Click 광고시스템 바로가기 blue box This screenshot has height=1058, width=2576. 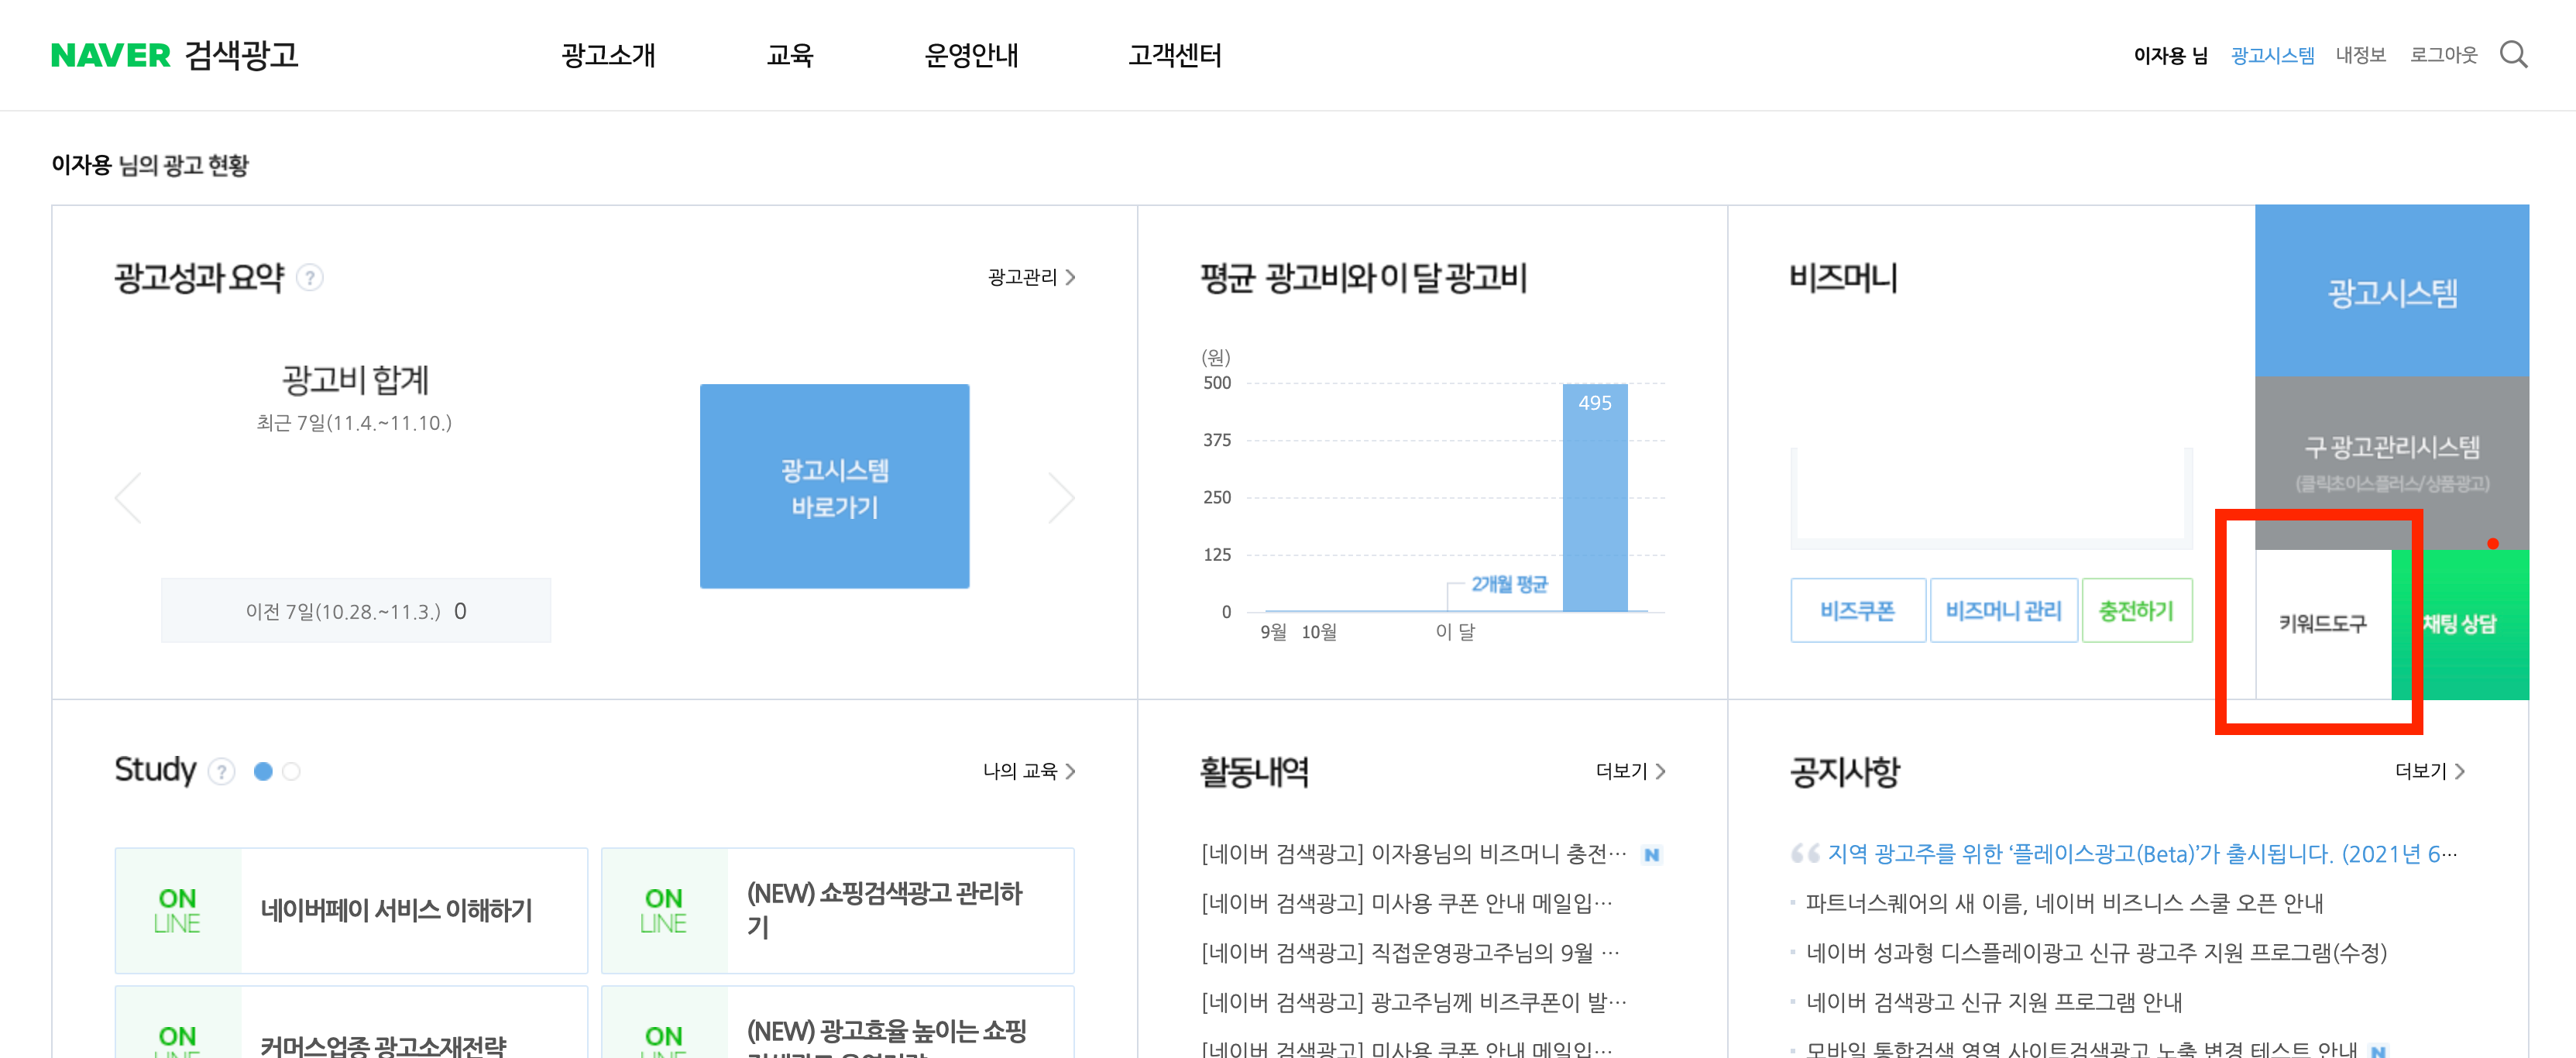tap(834, 486)
